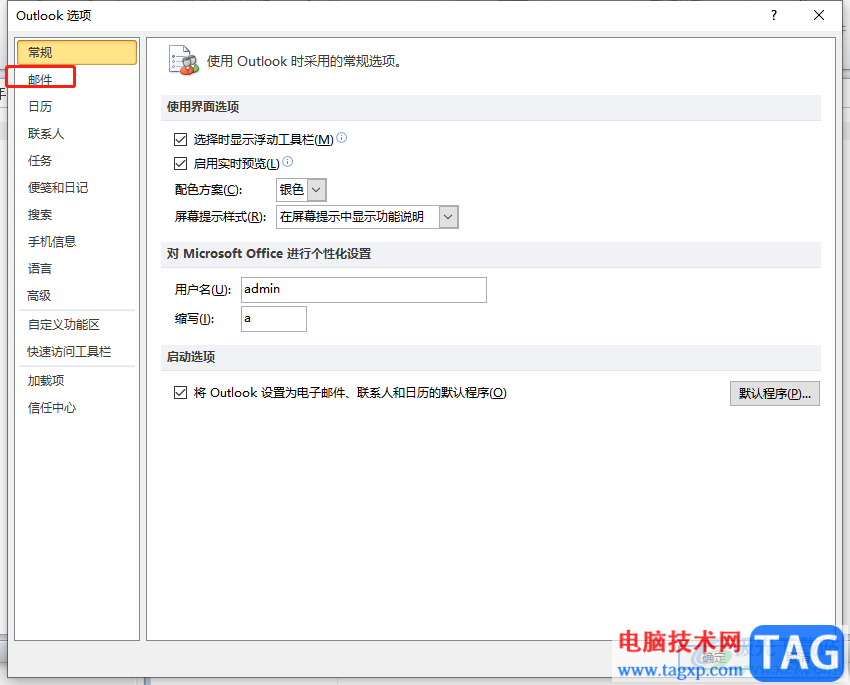The width and height of the screenshot is (850, 685).
Task: Open the 配色方案 dropdown
Action: point(317,190)
